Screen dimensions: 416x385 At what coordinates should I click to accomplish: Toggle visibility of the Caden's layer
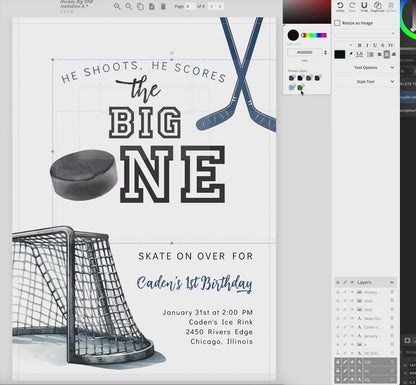pyautogui.click(x=352, y=327)
